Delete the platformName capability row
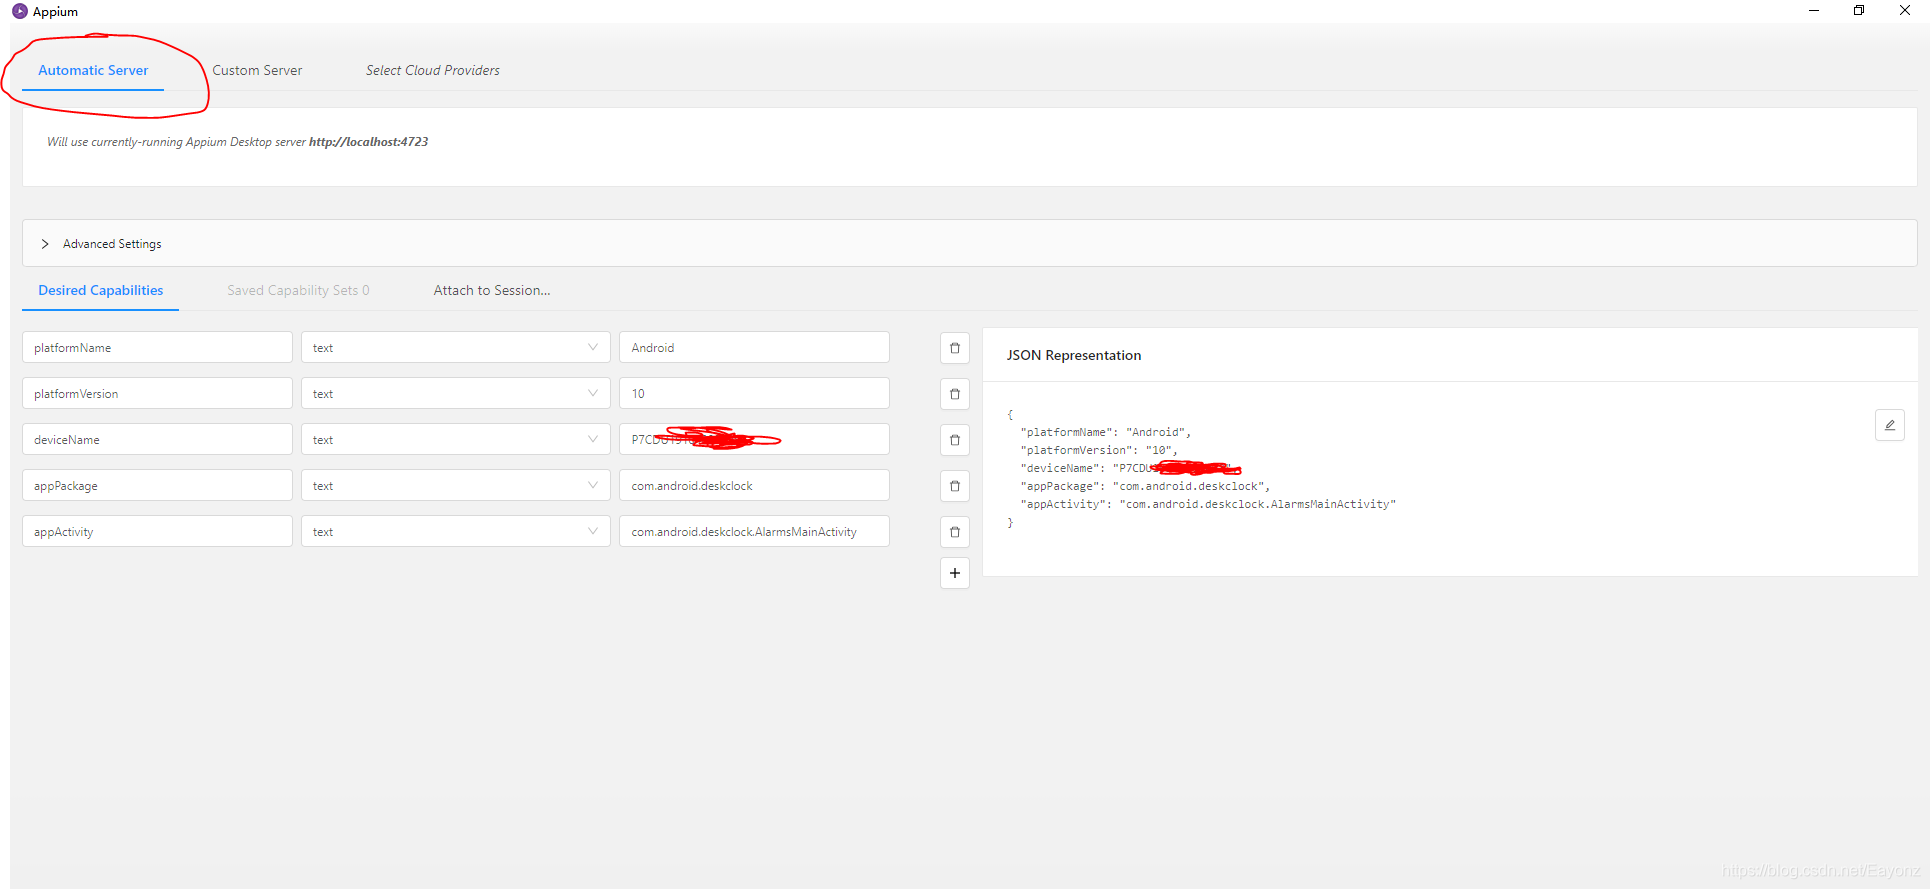 click(955, 348)
